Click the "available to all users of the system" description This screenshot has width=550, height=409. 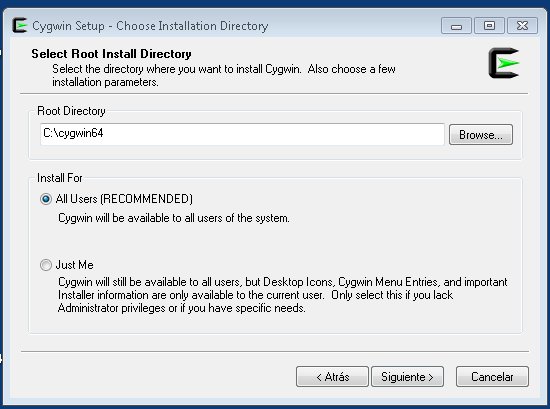point(174,218)
